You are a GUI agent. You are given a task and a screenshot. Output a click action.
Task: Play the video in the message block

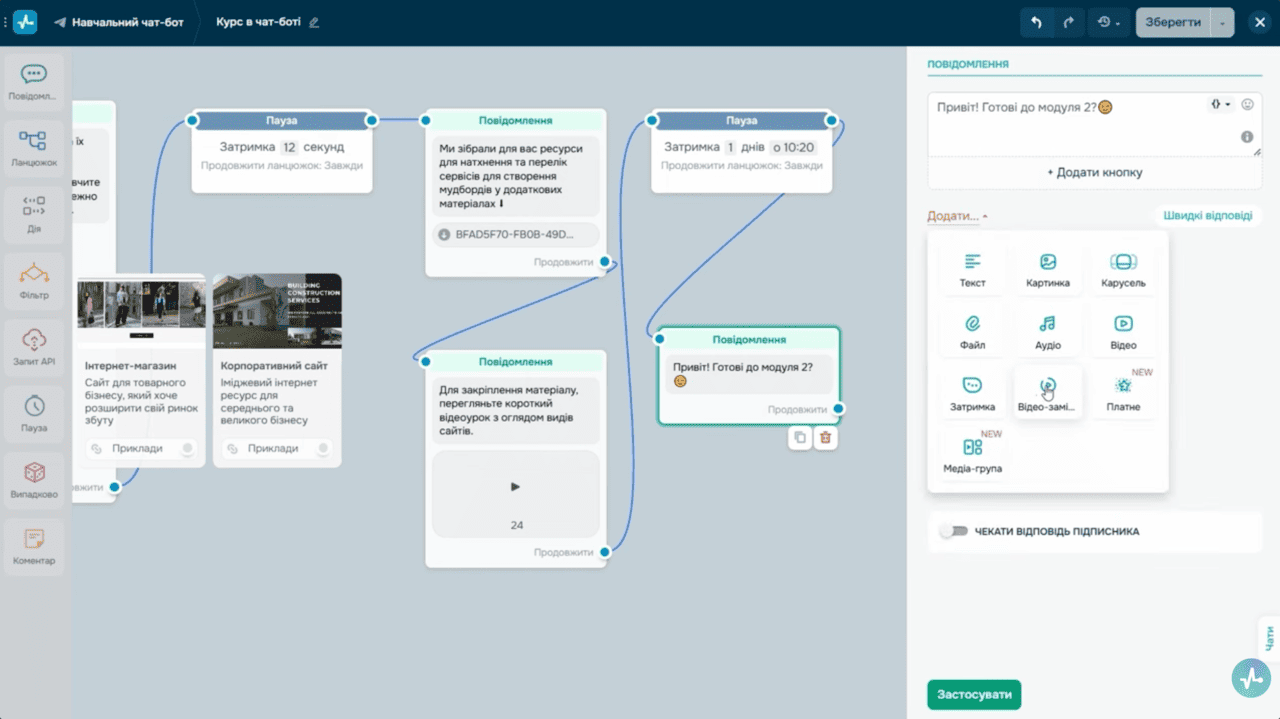click(x=515, y=487)
